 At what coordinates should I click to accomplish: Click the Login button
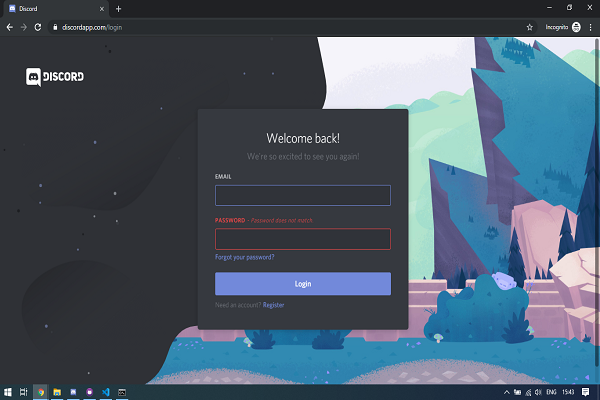[303, 284]
